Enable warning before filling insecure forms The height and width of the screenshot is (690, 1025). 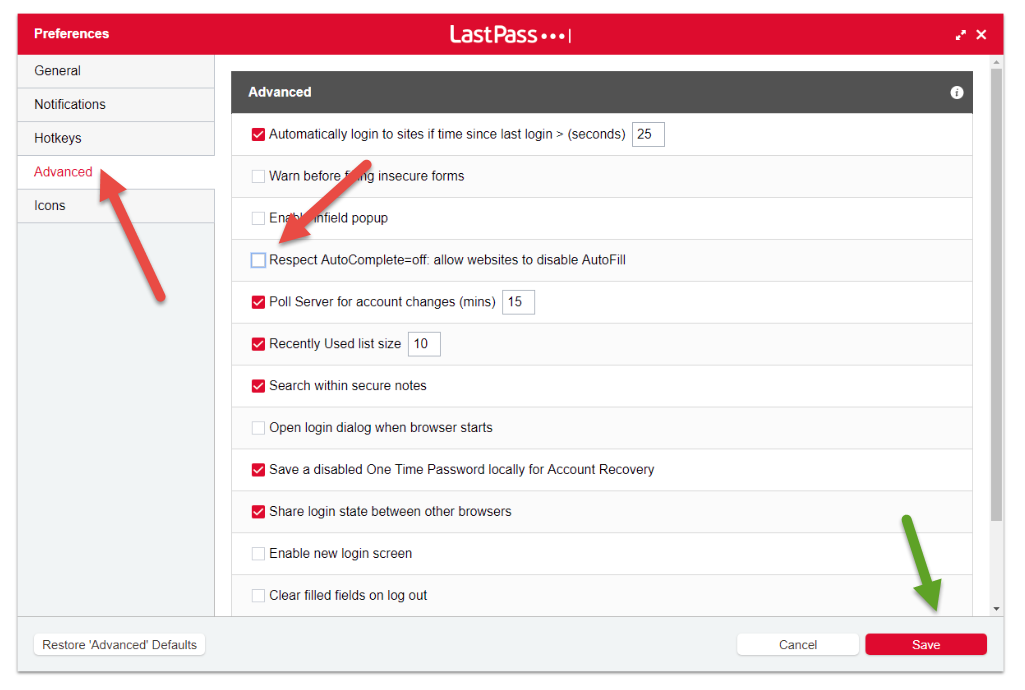click(x=258, y=175)
